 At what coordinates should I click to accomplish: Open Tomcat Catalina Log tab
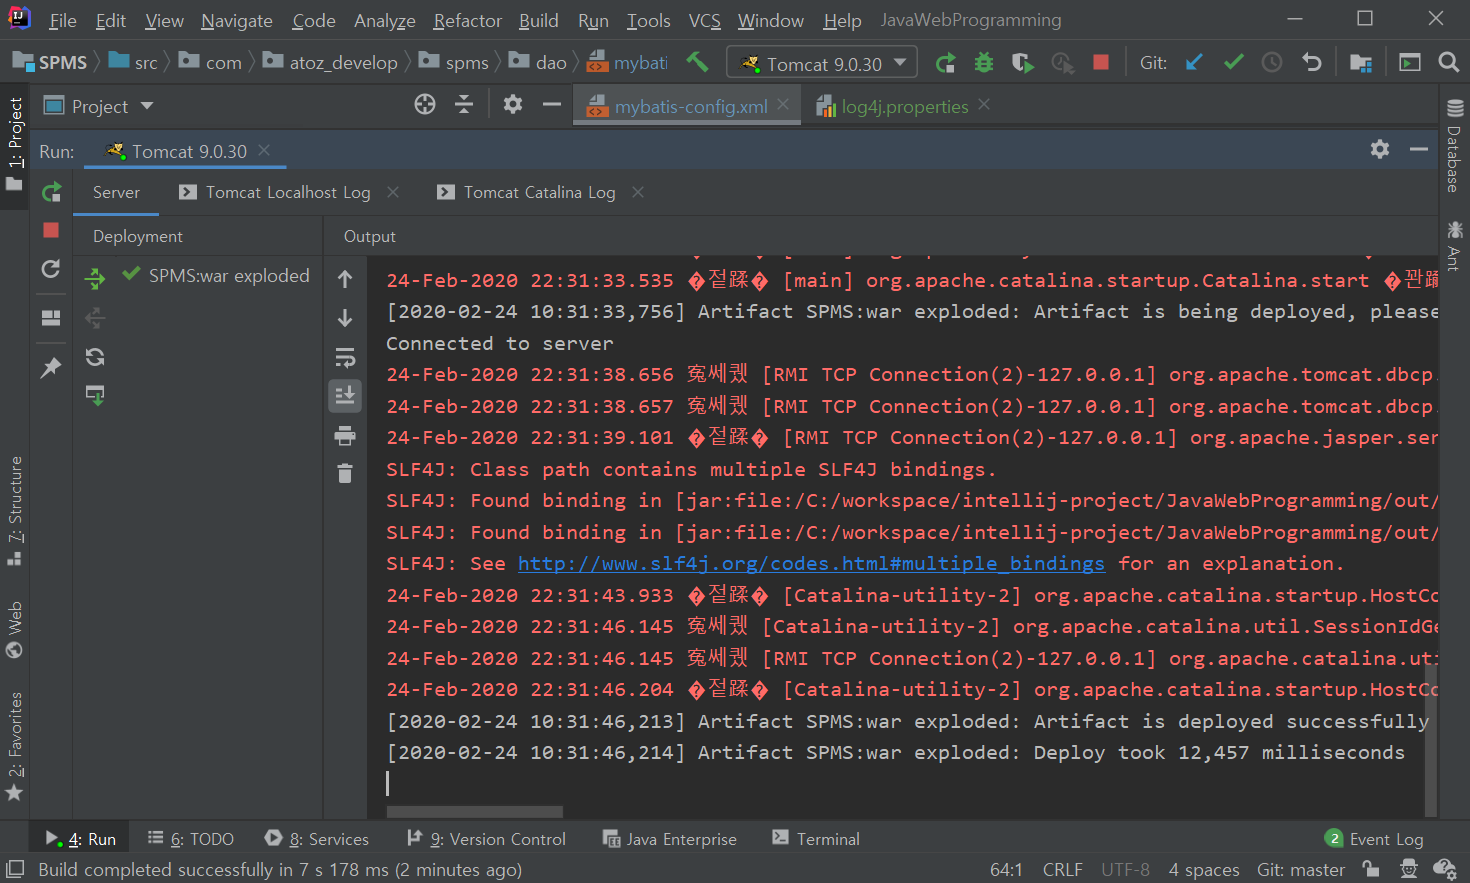tap(538, 192)
